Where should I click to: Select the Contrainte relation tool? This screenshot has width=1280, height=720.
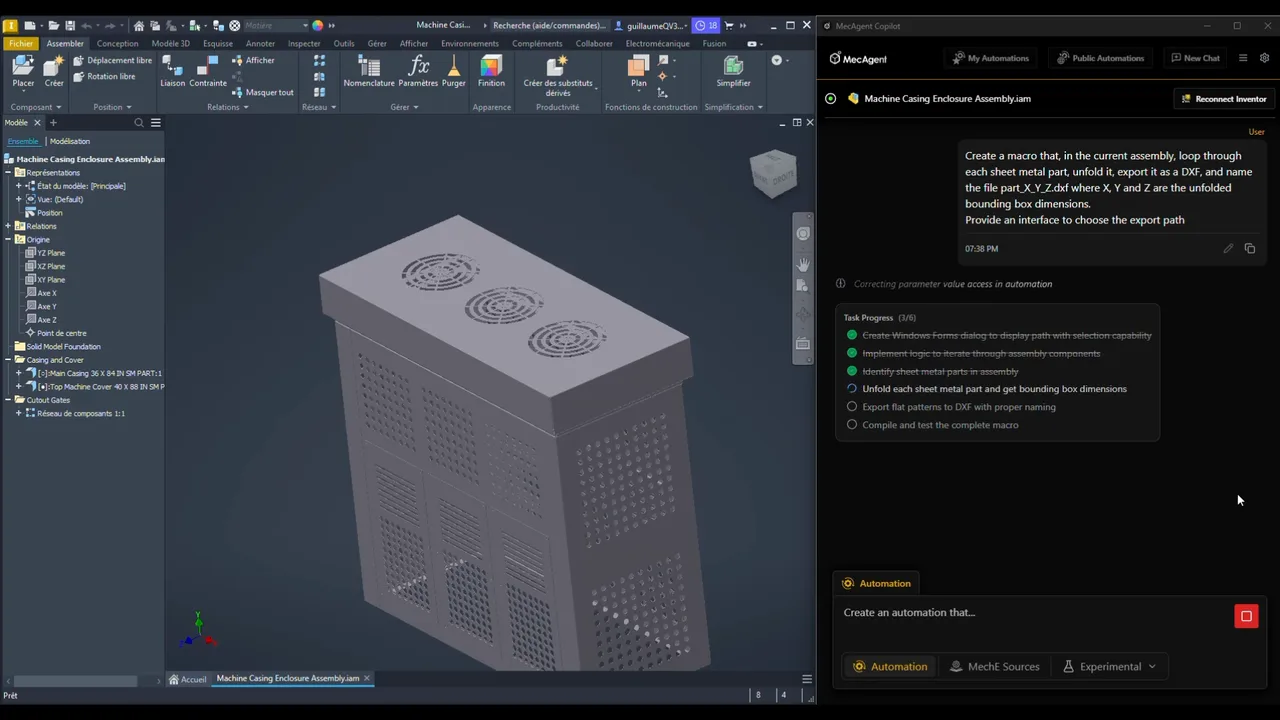[208, 71]
